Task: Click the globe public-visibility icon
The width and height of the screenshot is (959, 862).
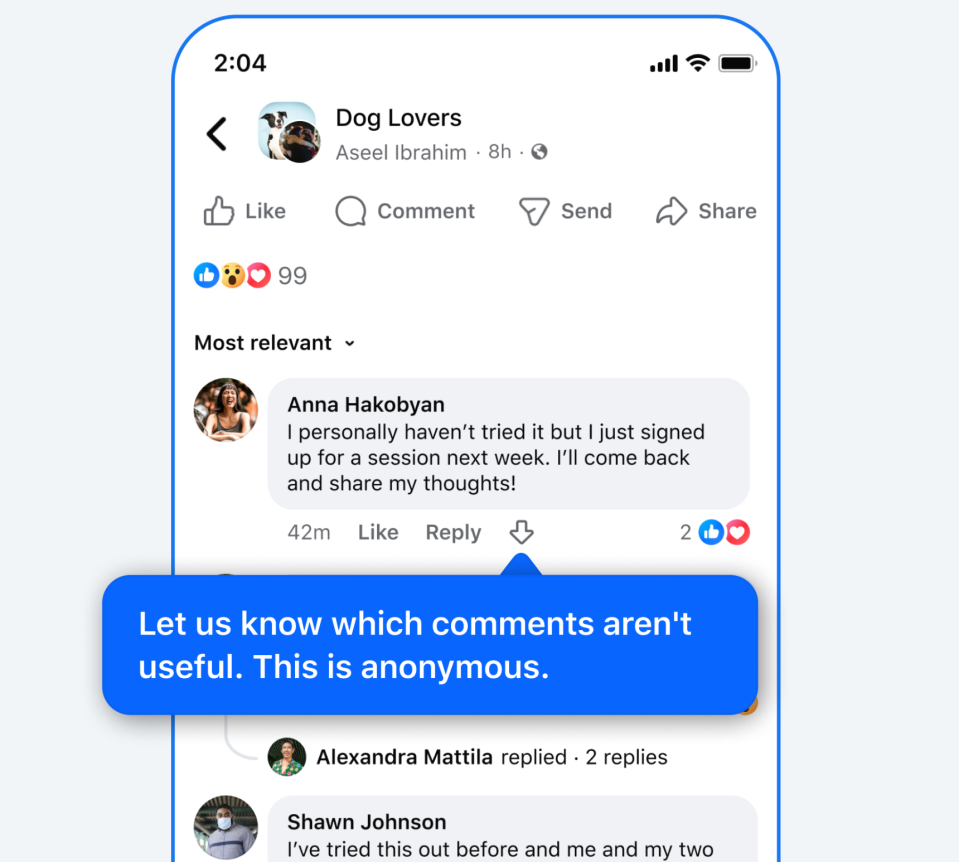Action: click(x=539, y=152)
